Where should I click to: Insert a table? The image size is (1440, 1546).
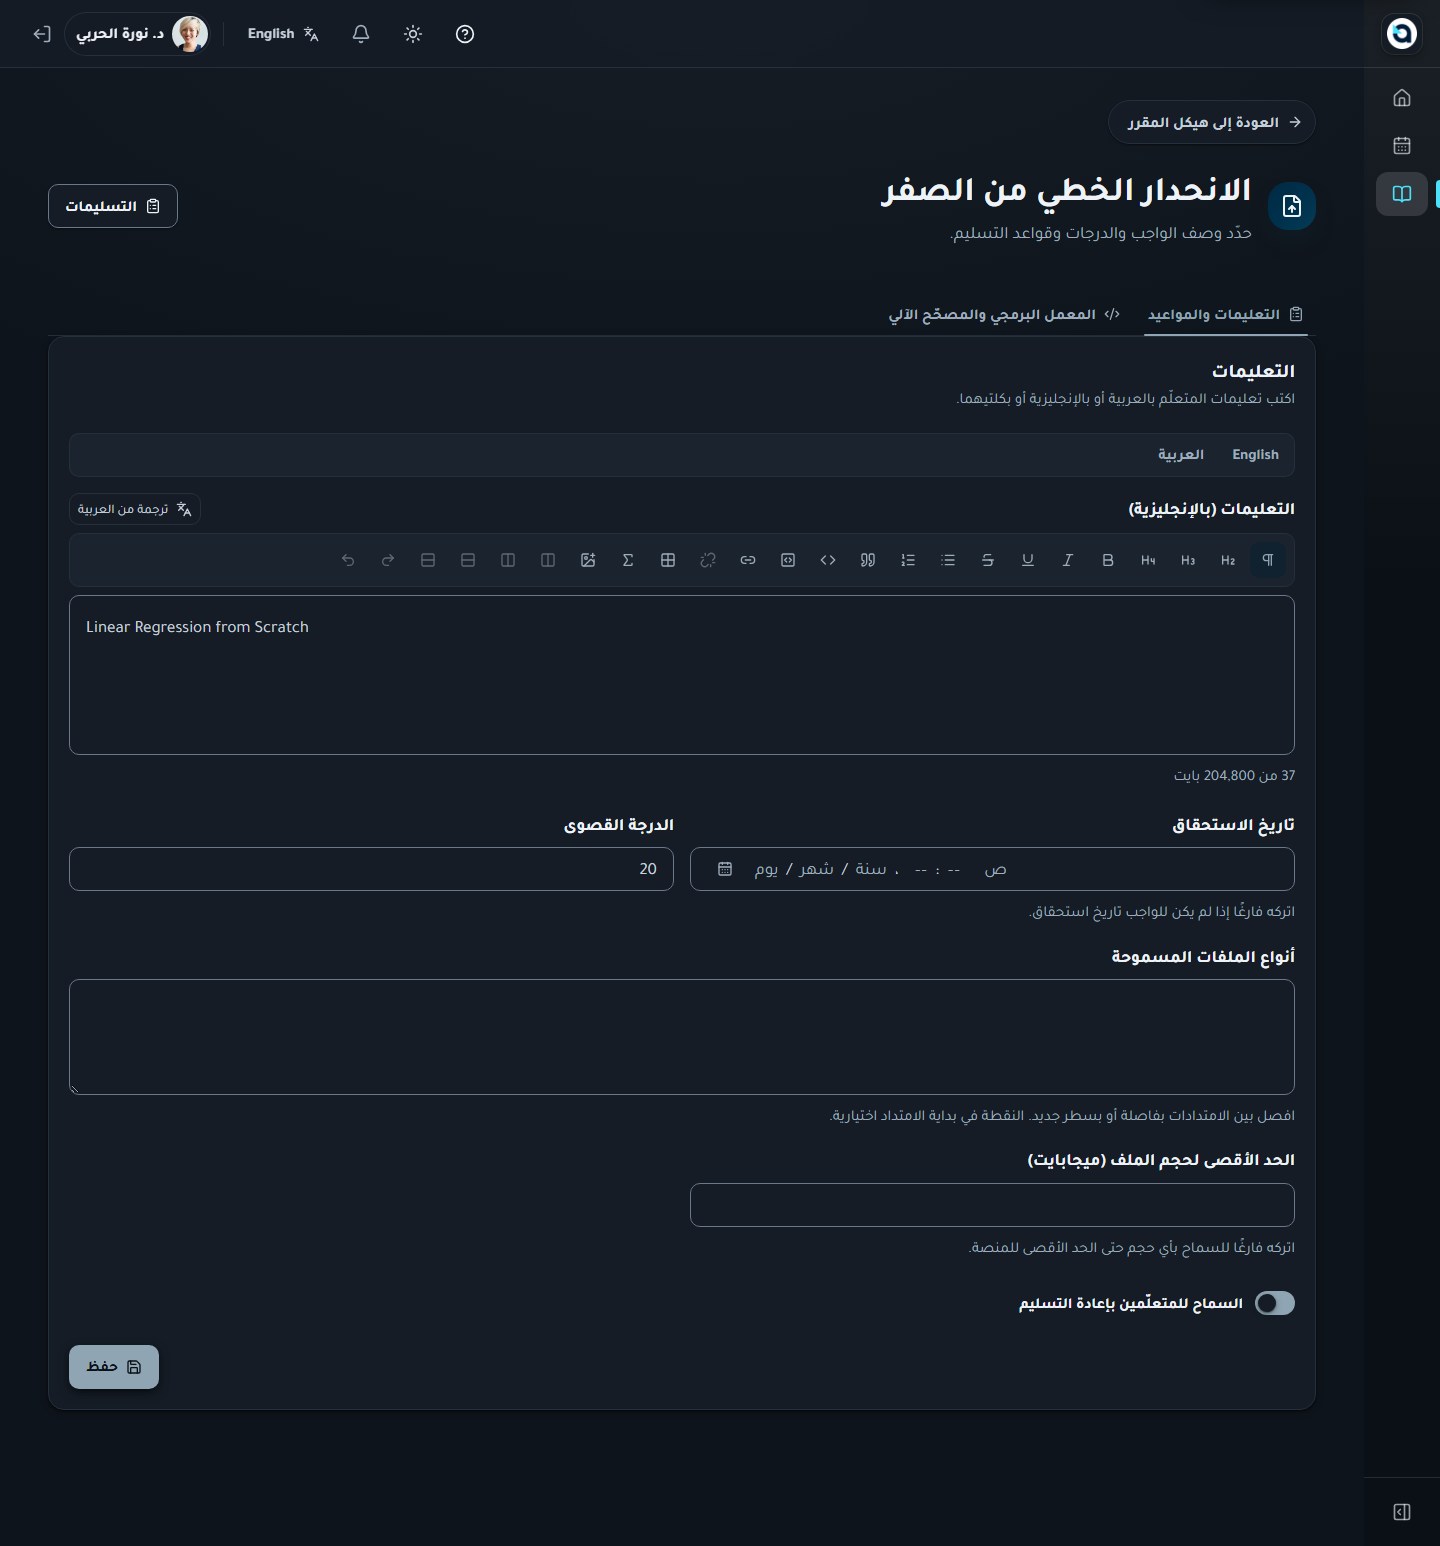(x=668, y=560)
